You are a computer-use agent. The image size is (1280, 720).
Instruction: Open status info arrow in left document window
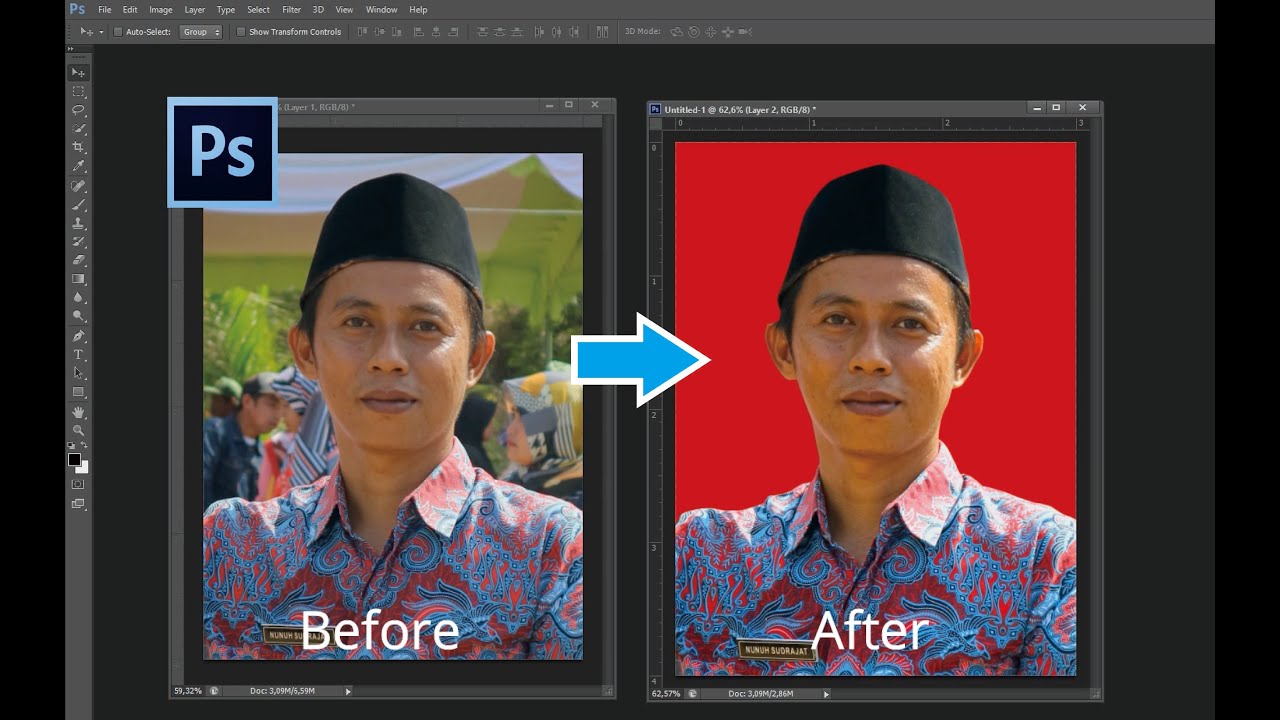point(348,691)
